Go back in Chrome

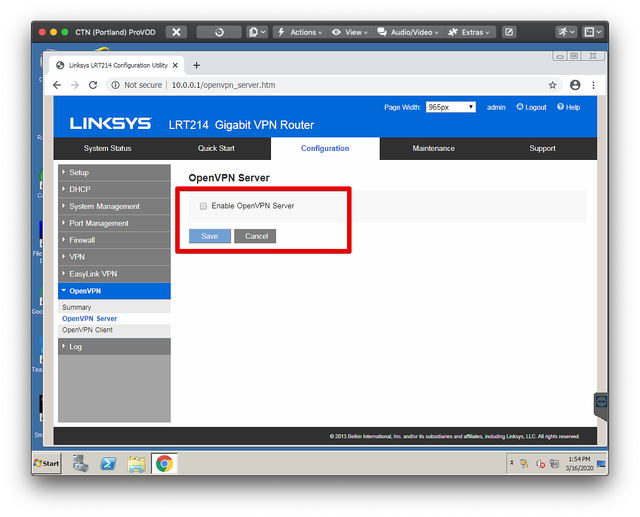coord(57,85)
